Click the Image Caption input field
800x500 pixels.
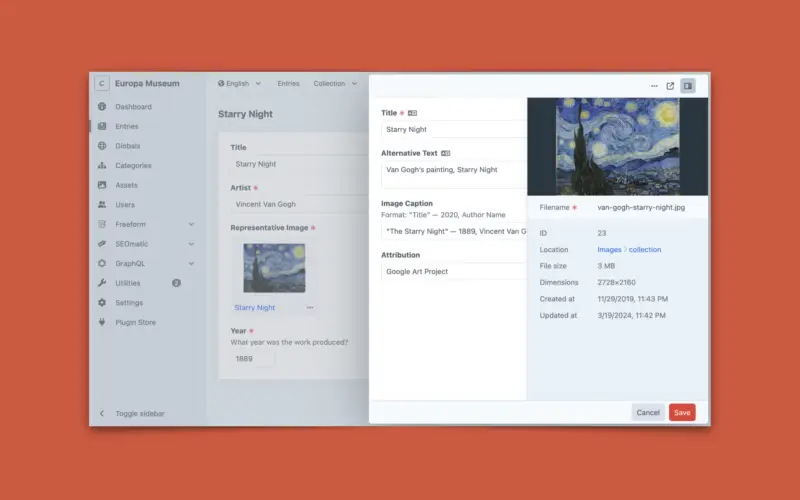click(x=454, y=231)
